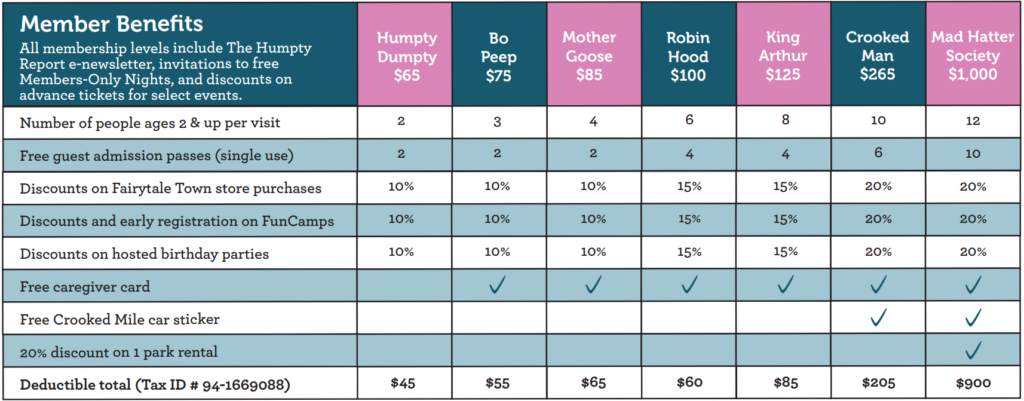Click Mad Hatter's $900 deductible total cell
The width and height of the screenshot is (1024, 401).
(x=973, y=383)
